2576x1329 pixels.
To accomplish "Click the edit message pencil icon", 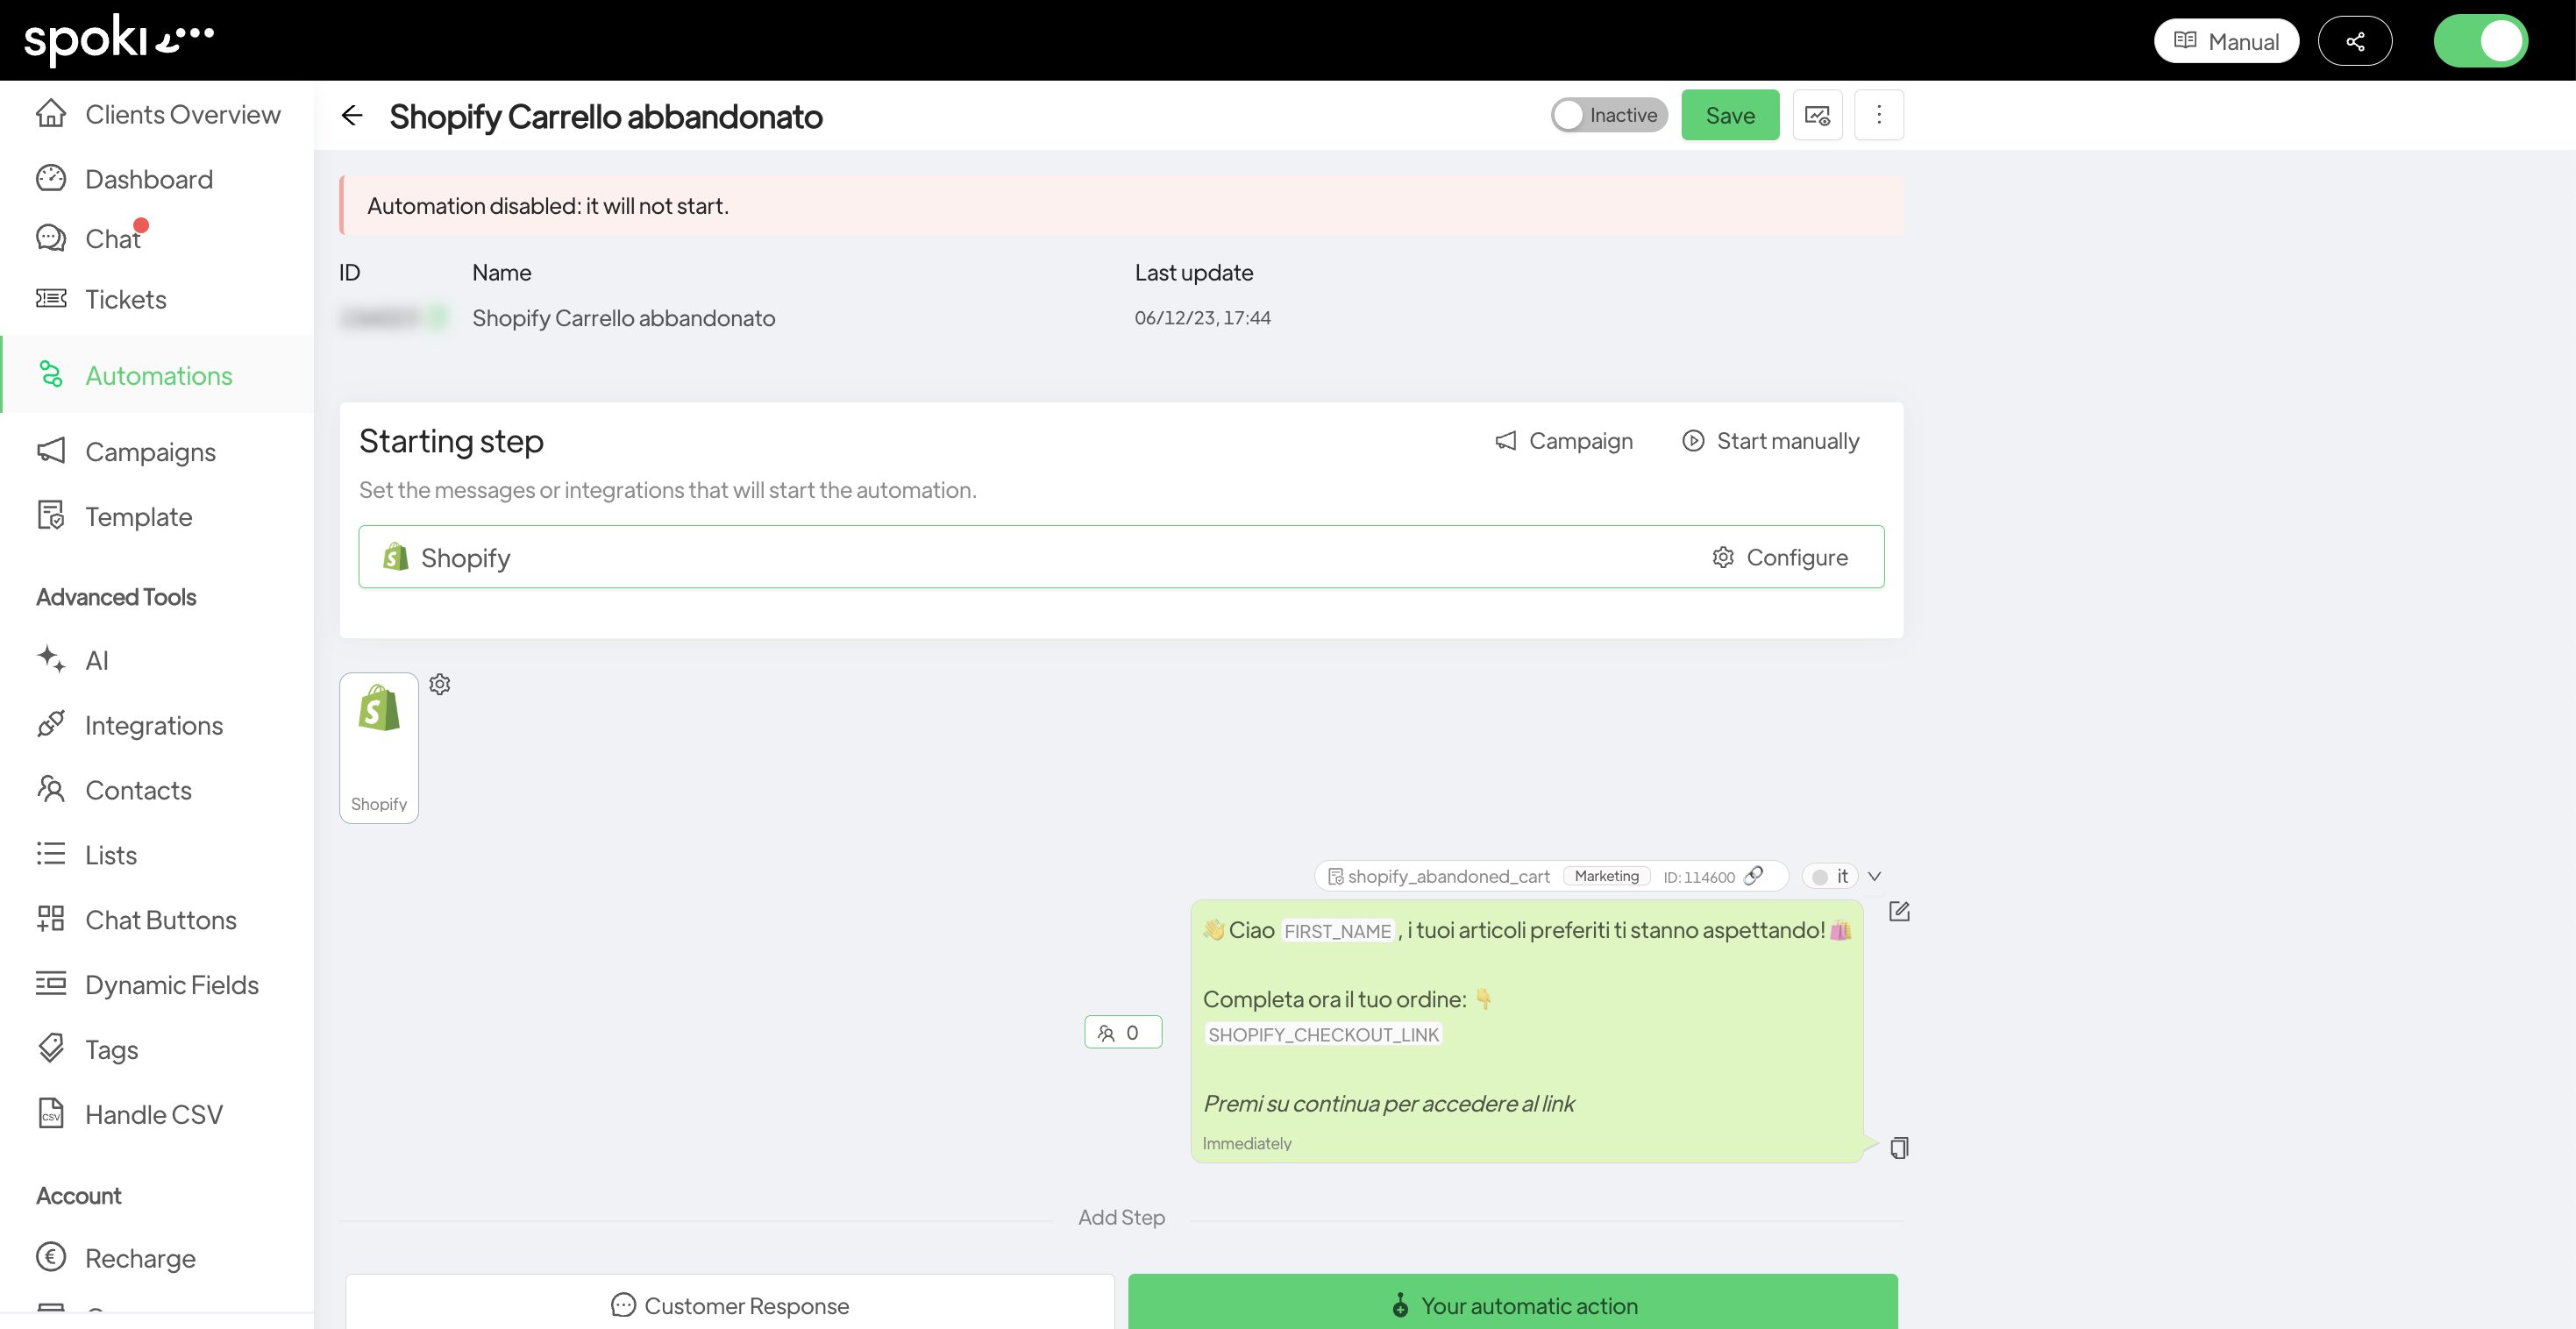I will tap(1899, 911).
